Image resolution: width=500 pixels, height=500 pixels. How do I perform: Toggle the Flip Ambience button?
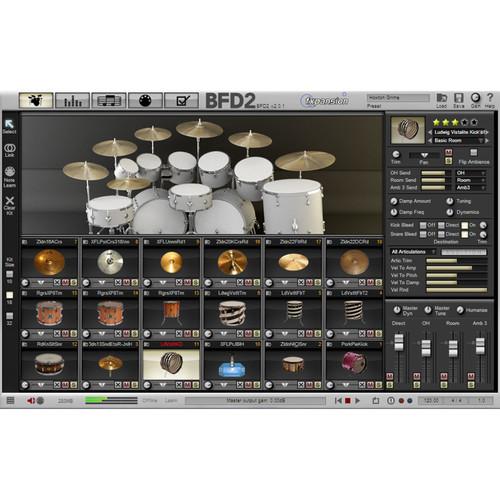pos(473,153)
